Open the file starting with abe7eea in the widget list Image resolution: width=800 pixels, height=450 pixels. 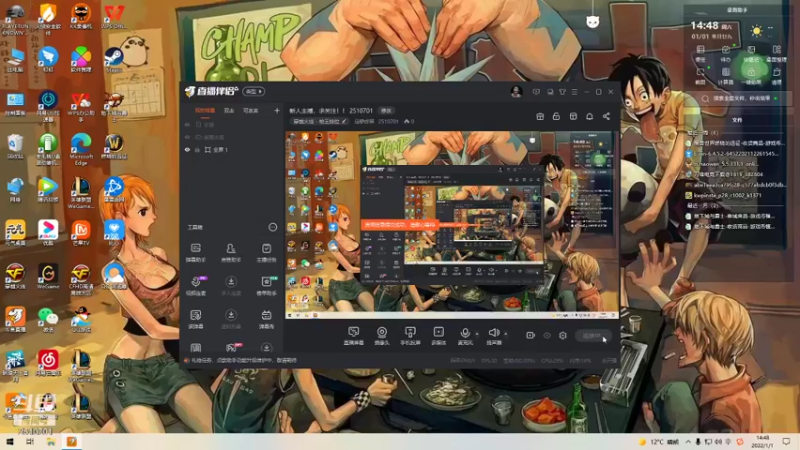(735, 185)
